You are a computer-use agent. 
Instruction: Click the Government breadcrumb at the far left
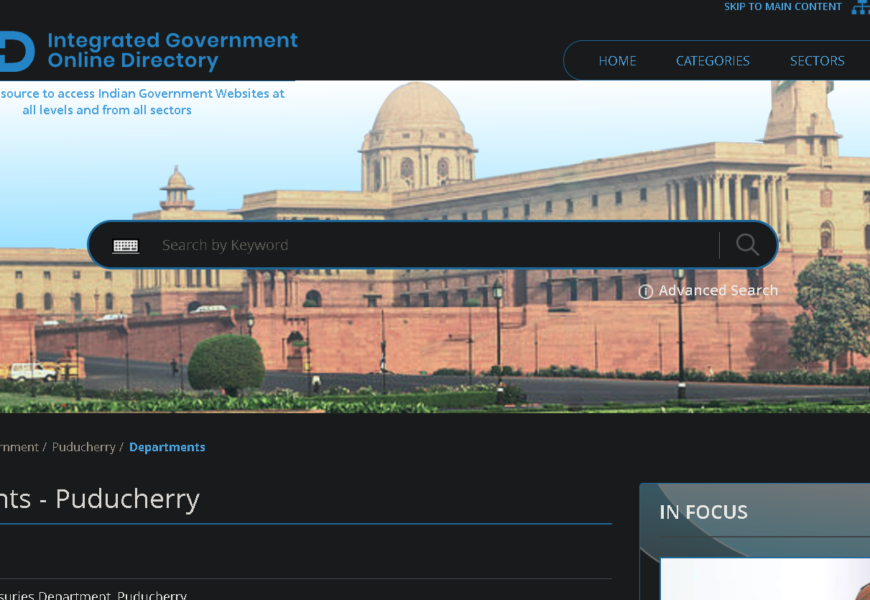[x=19, y=447]
